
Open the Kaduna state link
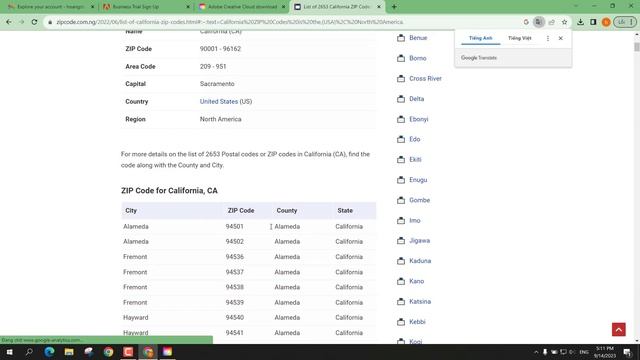[420, 261]
